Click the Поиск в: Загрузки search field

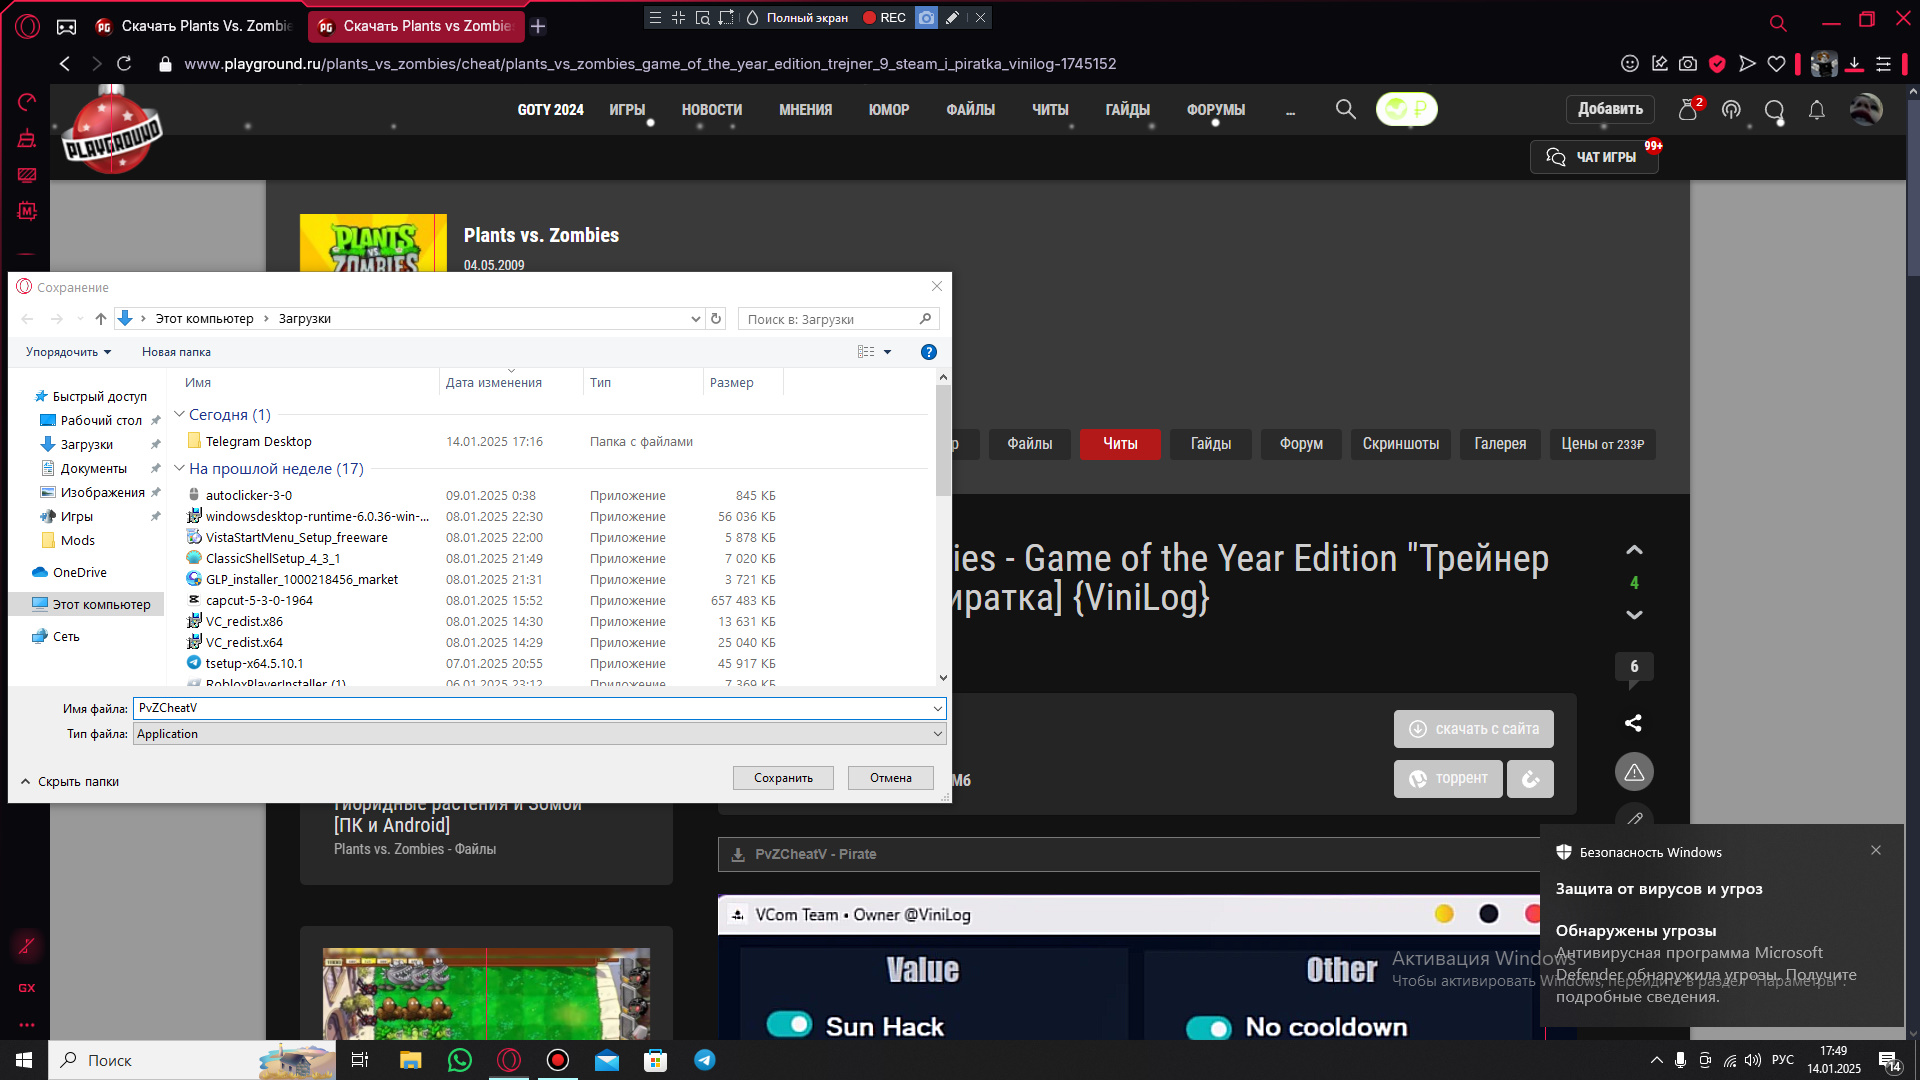[x=838, y=319]
